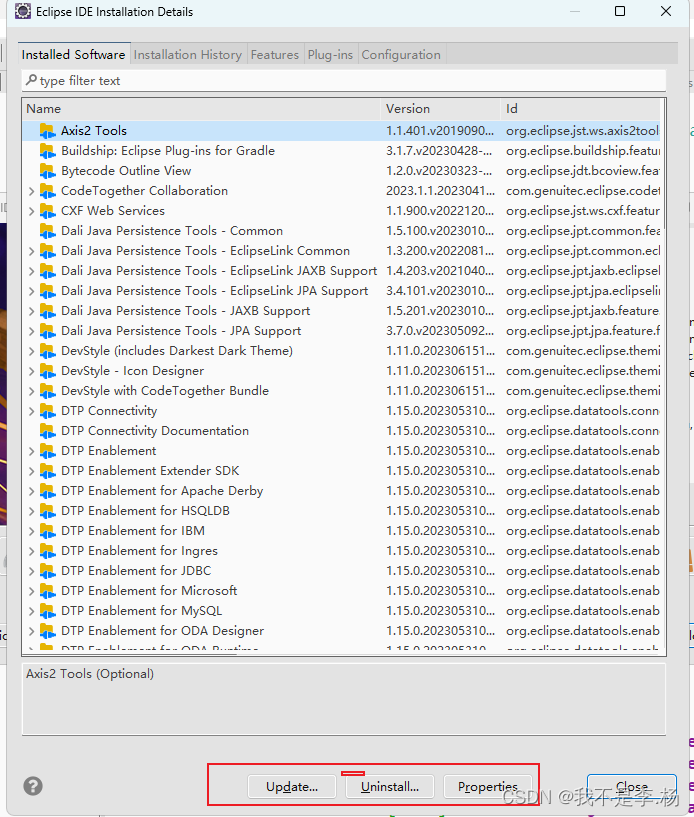The width and height of the screenshot is (694, 817).
Task: Expand the CodeTogether Collaboration tree node
Action: pyautogui.click(x=31, y=191)
